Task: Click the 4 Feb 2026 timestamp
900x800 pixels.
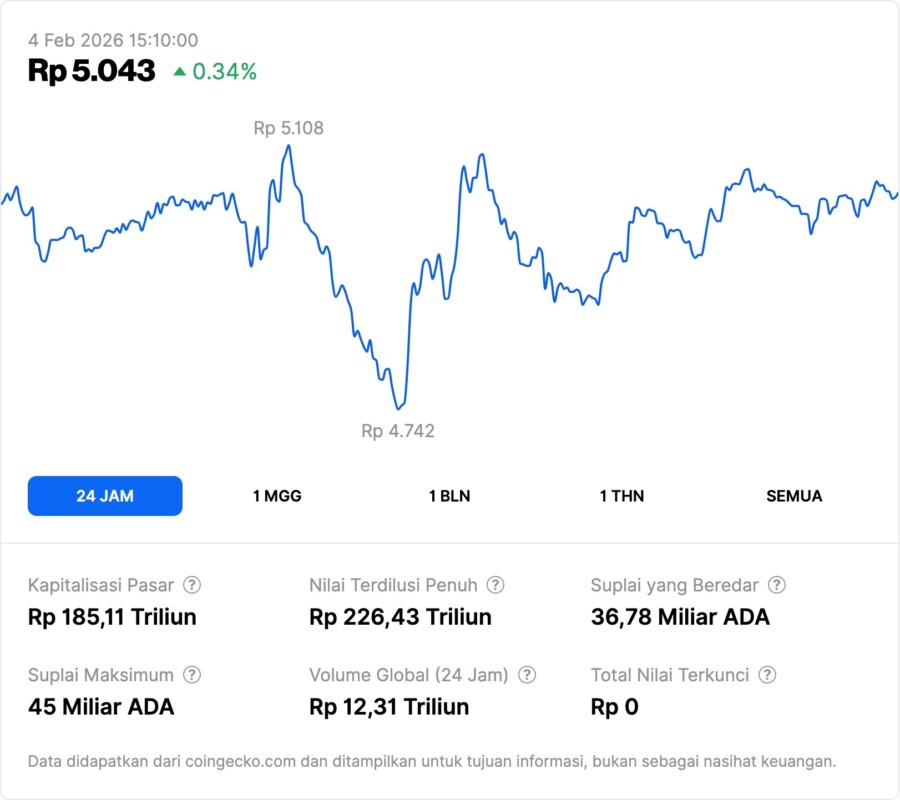Action: pos(113,40)
